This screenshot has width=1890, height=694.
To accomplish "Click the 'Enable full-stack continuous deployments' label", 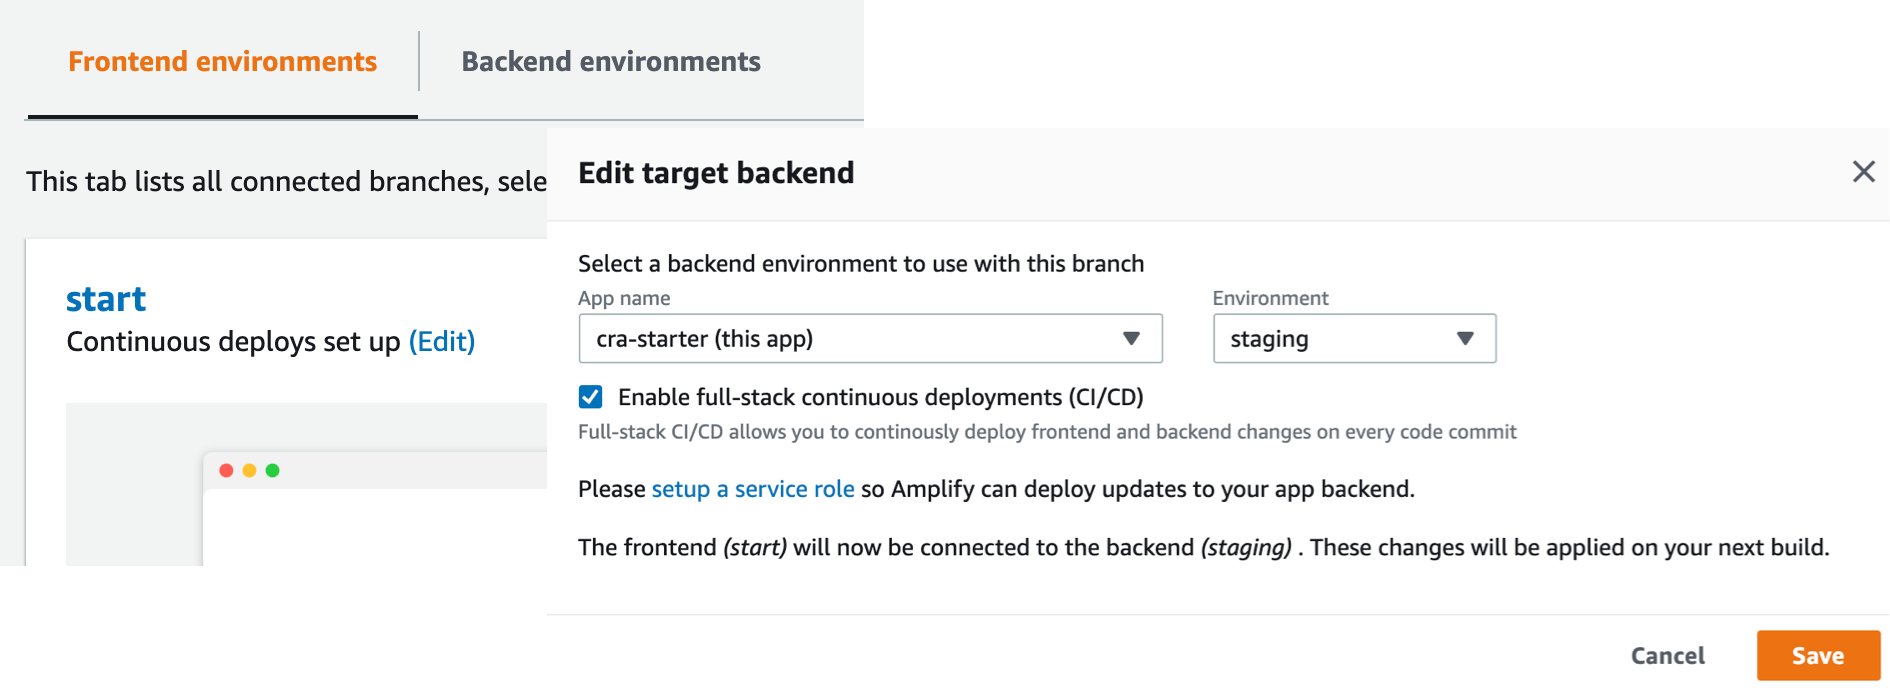I will pyautogui.click(x=880, y=397).
